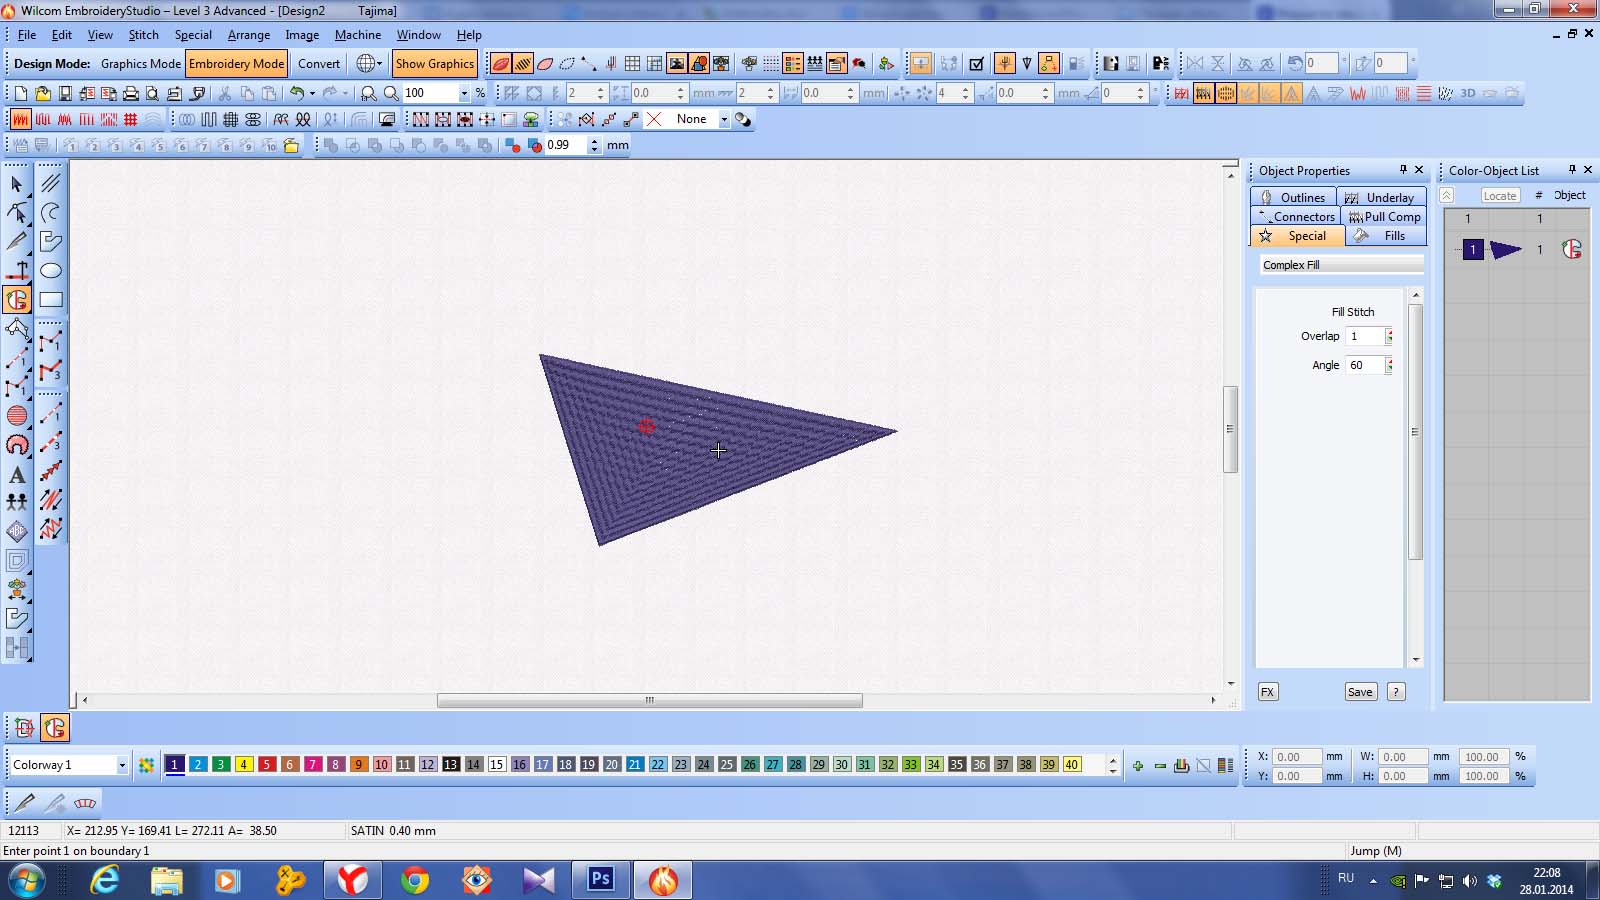
Task: Click the Print icon in toolbar
Action: [x=130, y=93]
